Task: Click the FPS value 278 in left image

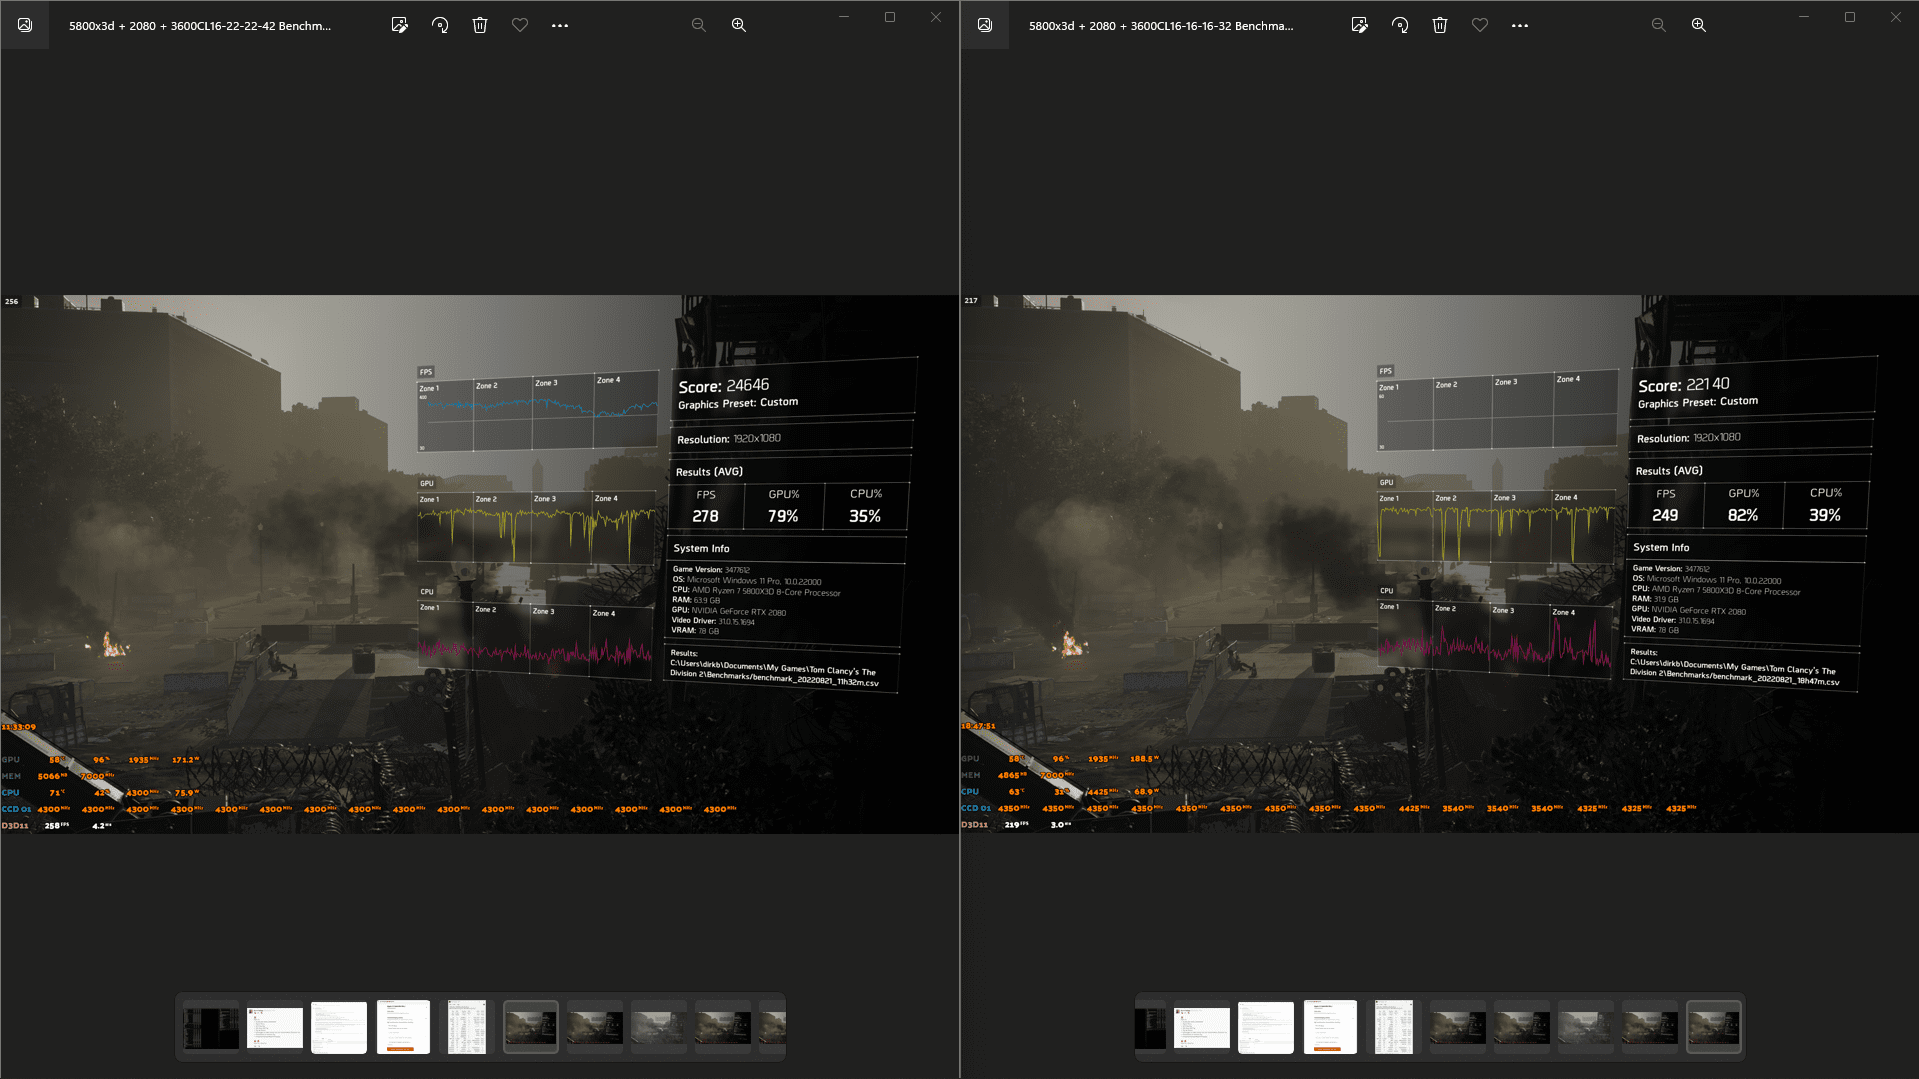Action: click(705, 516)
